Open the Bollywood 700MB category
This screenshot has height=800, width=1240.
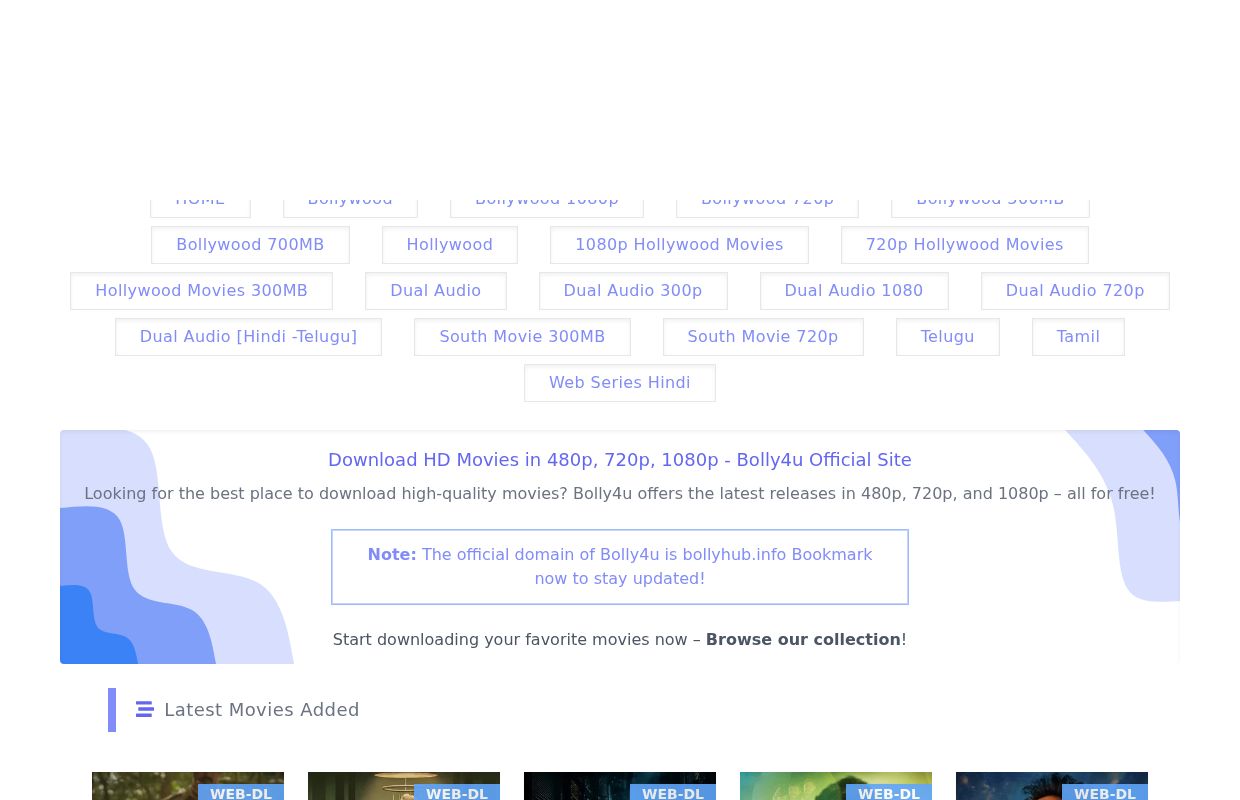coord(250,245)
